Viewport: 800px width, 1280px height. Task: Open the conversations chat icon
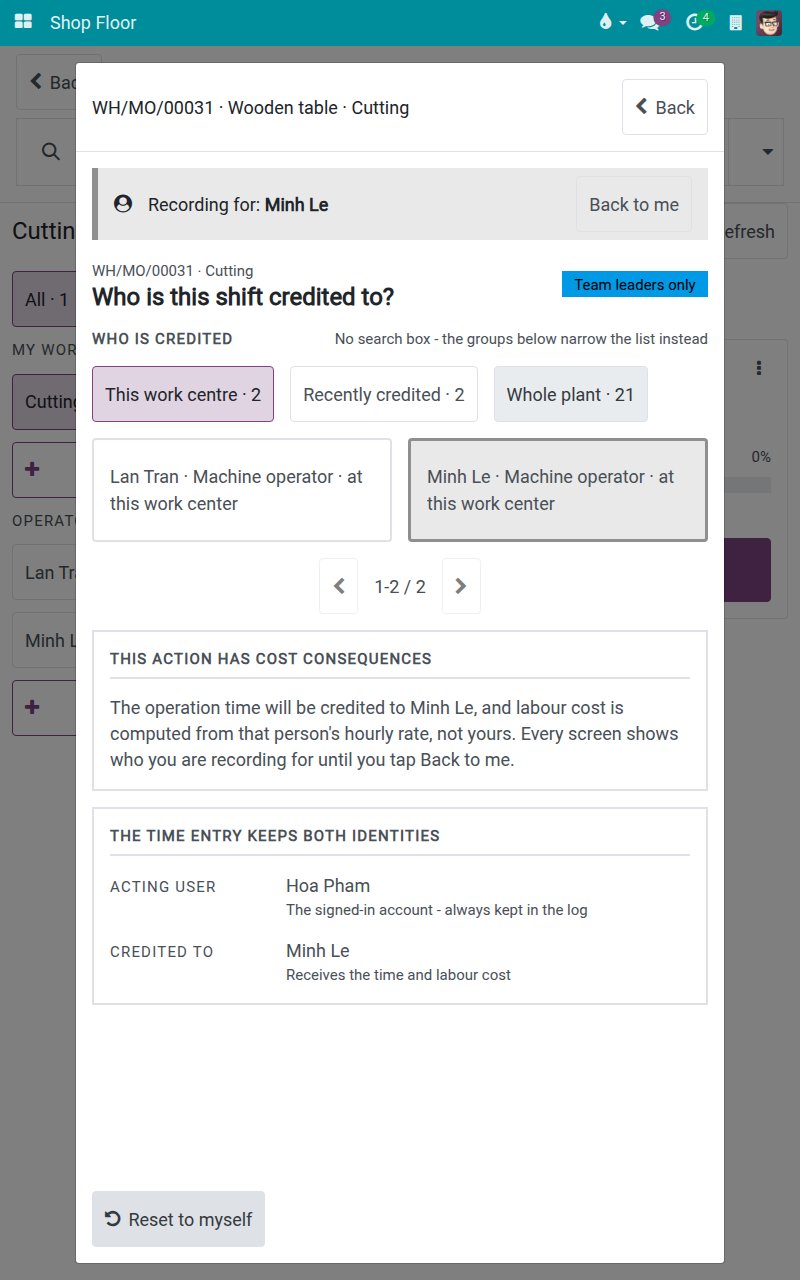click(651, 22)
